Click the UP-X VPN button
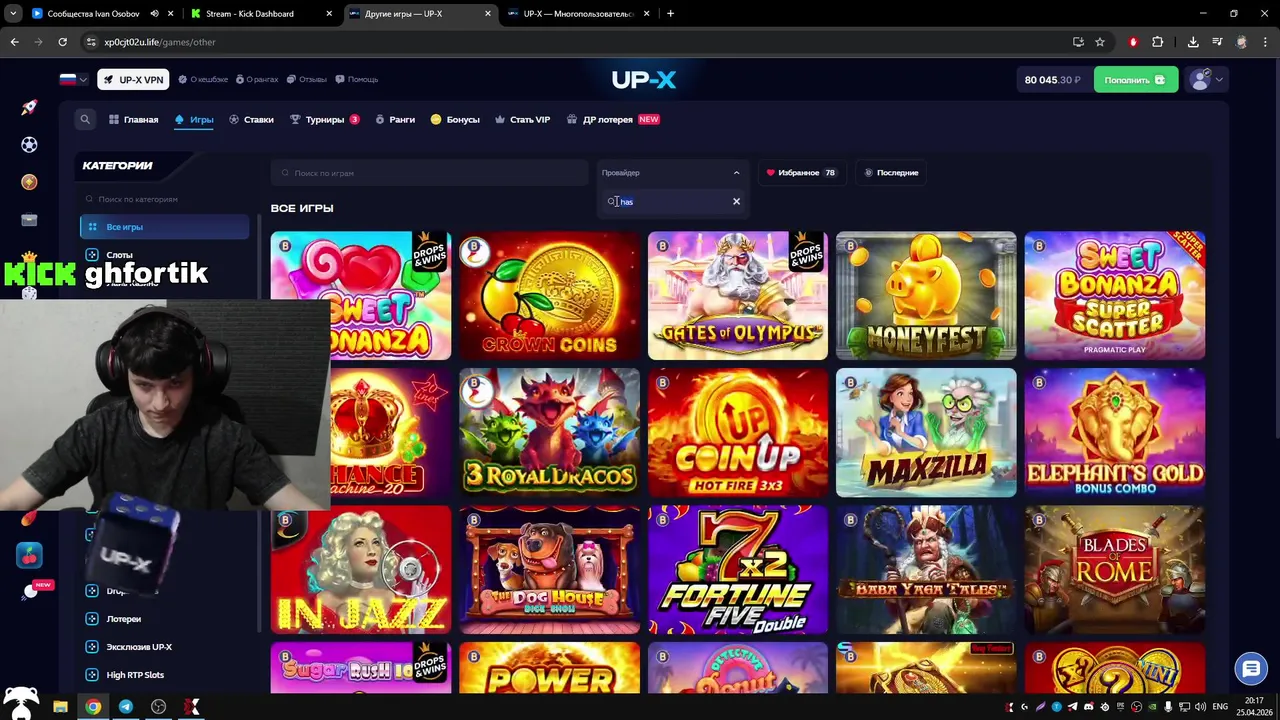1280x720 pixels. pyautogui.click(x=133, y=80)
